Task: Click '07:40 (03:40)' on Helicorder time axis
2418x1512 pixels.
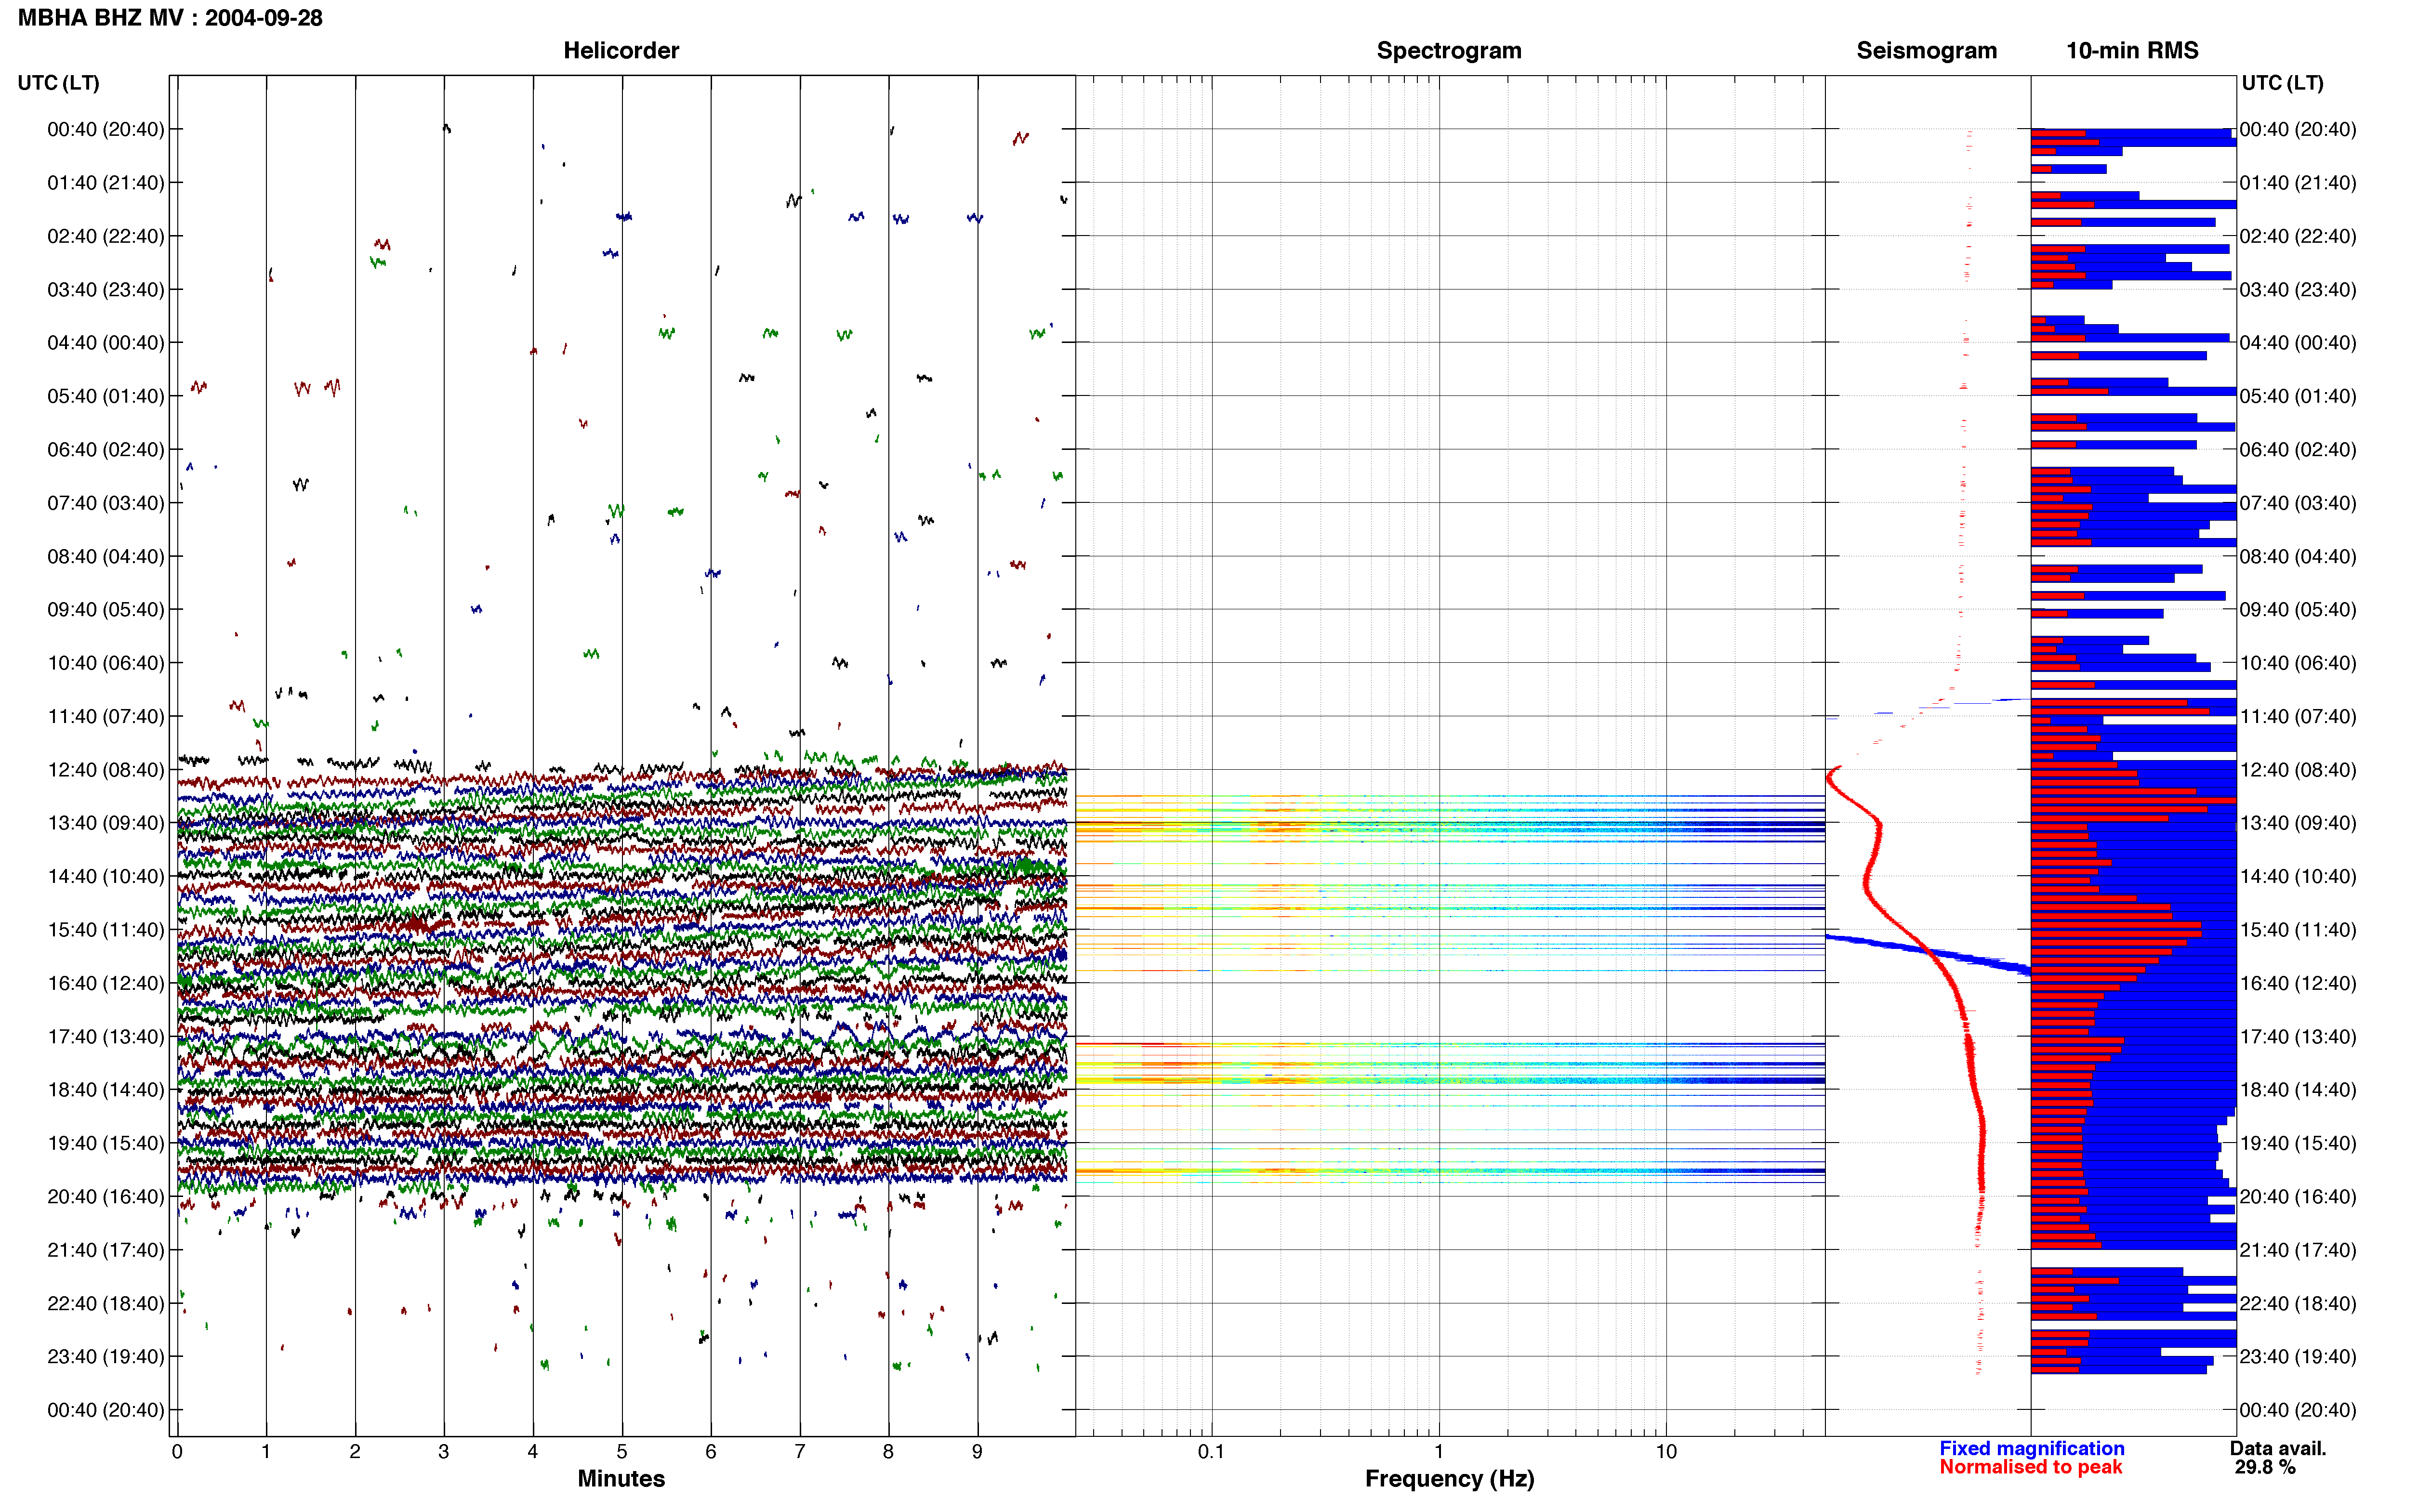Action: coord(106,503)
